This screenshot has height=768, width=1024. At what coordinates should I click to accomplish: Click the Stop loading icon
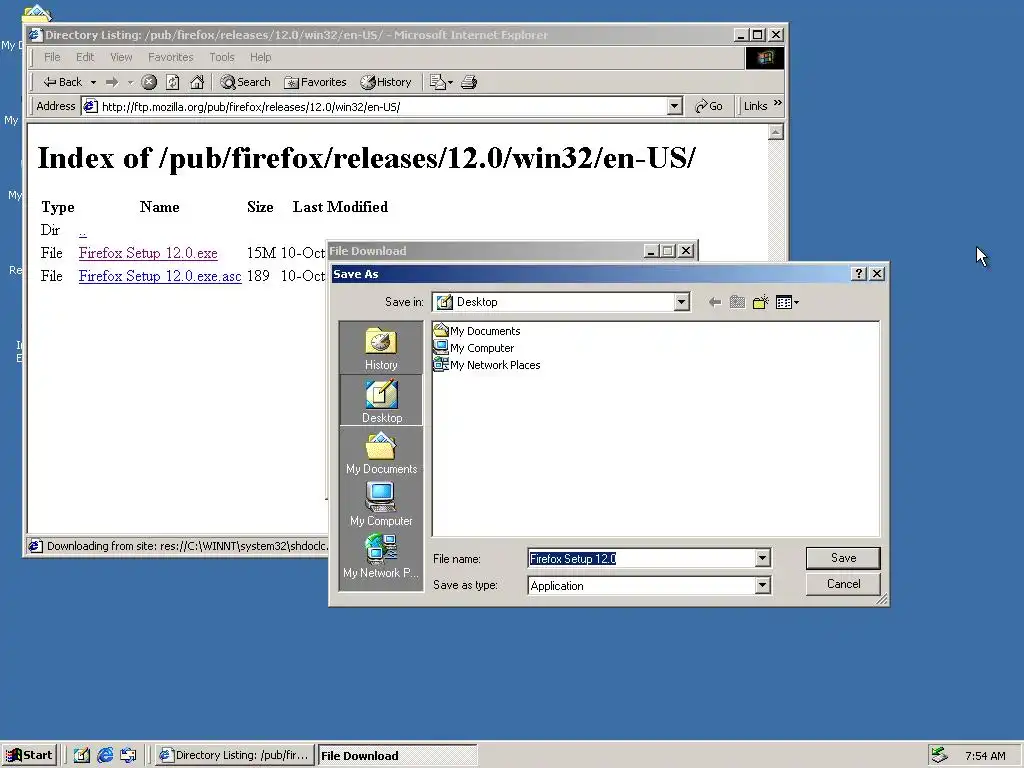pyautogui.click(x=149, y=82)
